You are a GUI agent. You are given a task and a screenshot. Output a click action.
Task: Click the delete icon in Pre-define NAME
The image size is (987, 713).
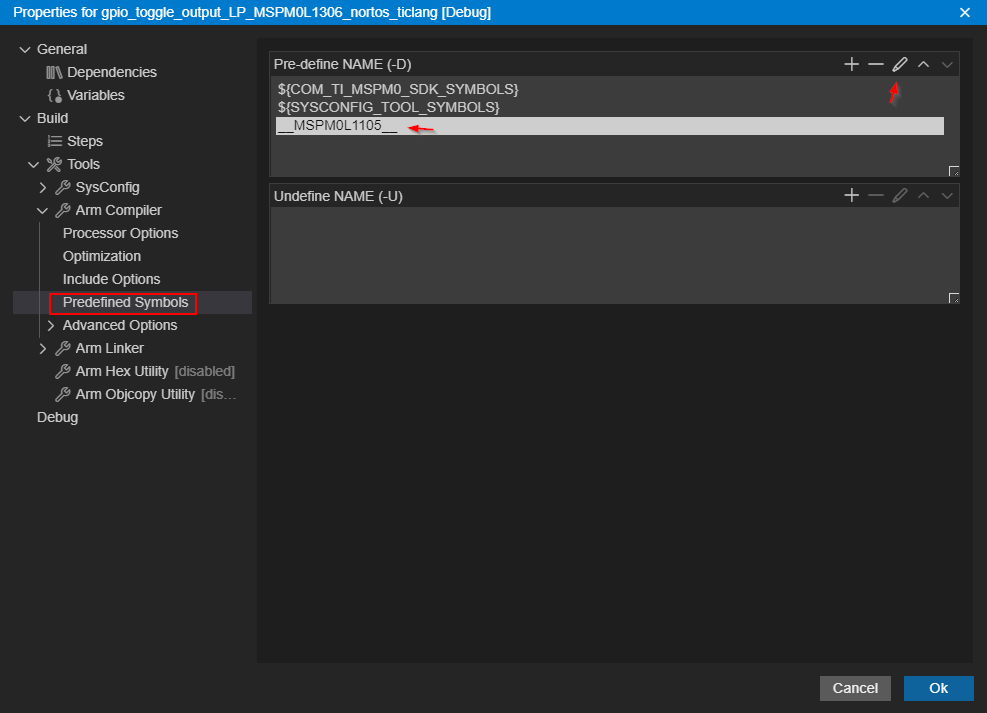click(x=875, y=64)
